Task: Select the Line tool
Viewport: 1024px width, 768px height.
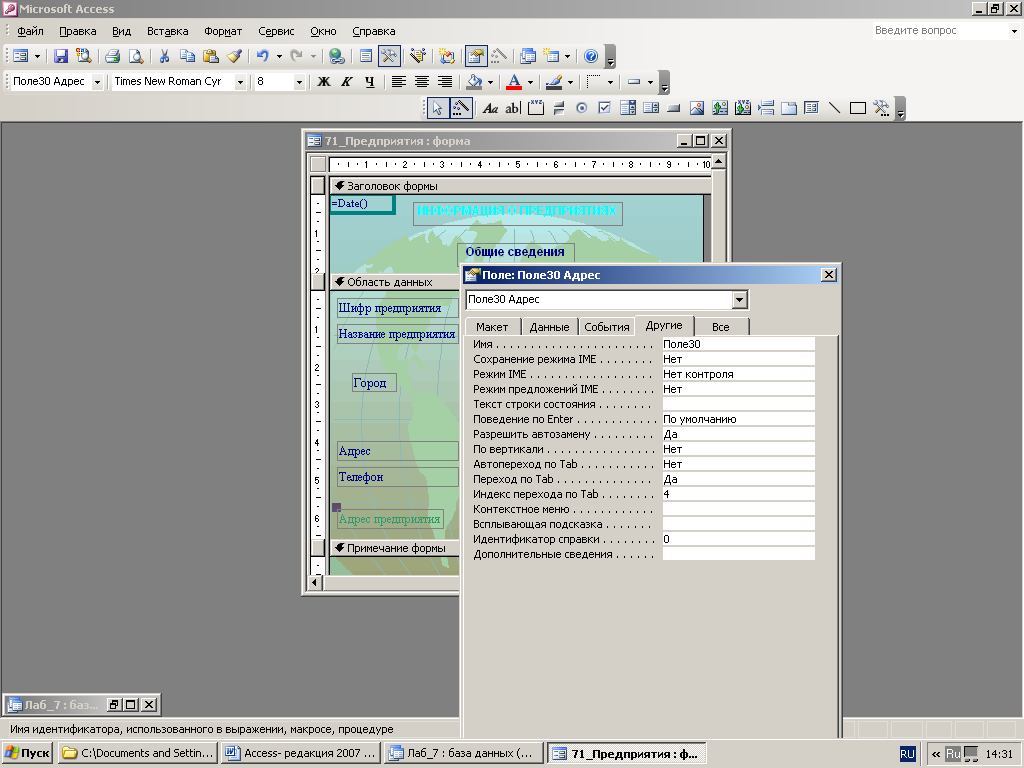Action: pos(835,108)
